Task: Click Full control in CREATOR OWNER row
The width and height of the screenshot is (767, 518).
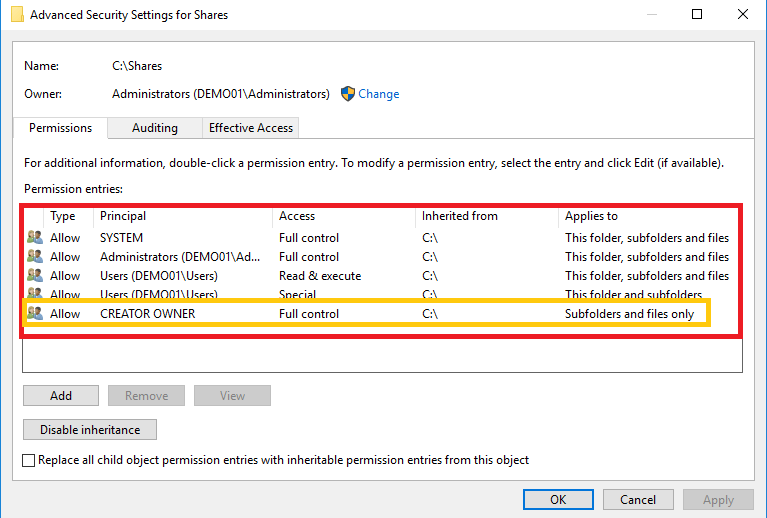Action: pos(309,314)
